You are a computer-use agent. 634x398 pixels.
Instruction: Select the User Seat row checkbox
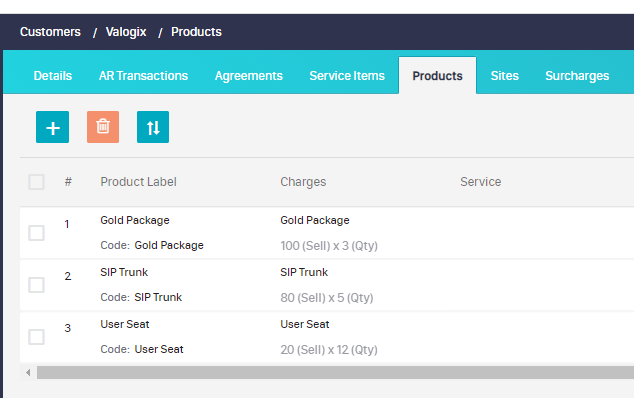pyautogui.click(x=36, y=337)
